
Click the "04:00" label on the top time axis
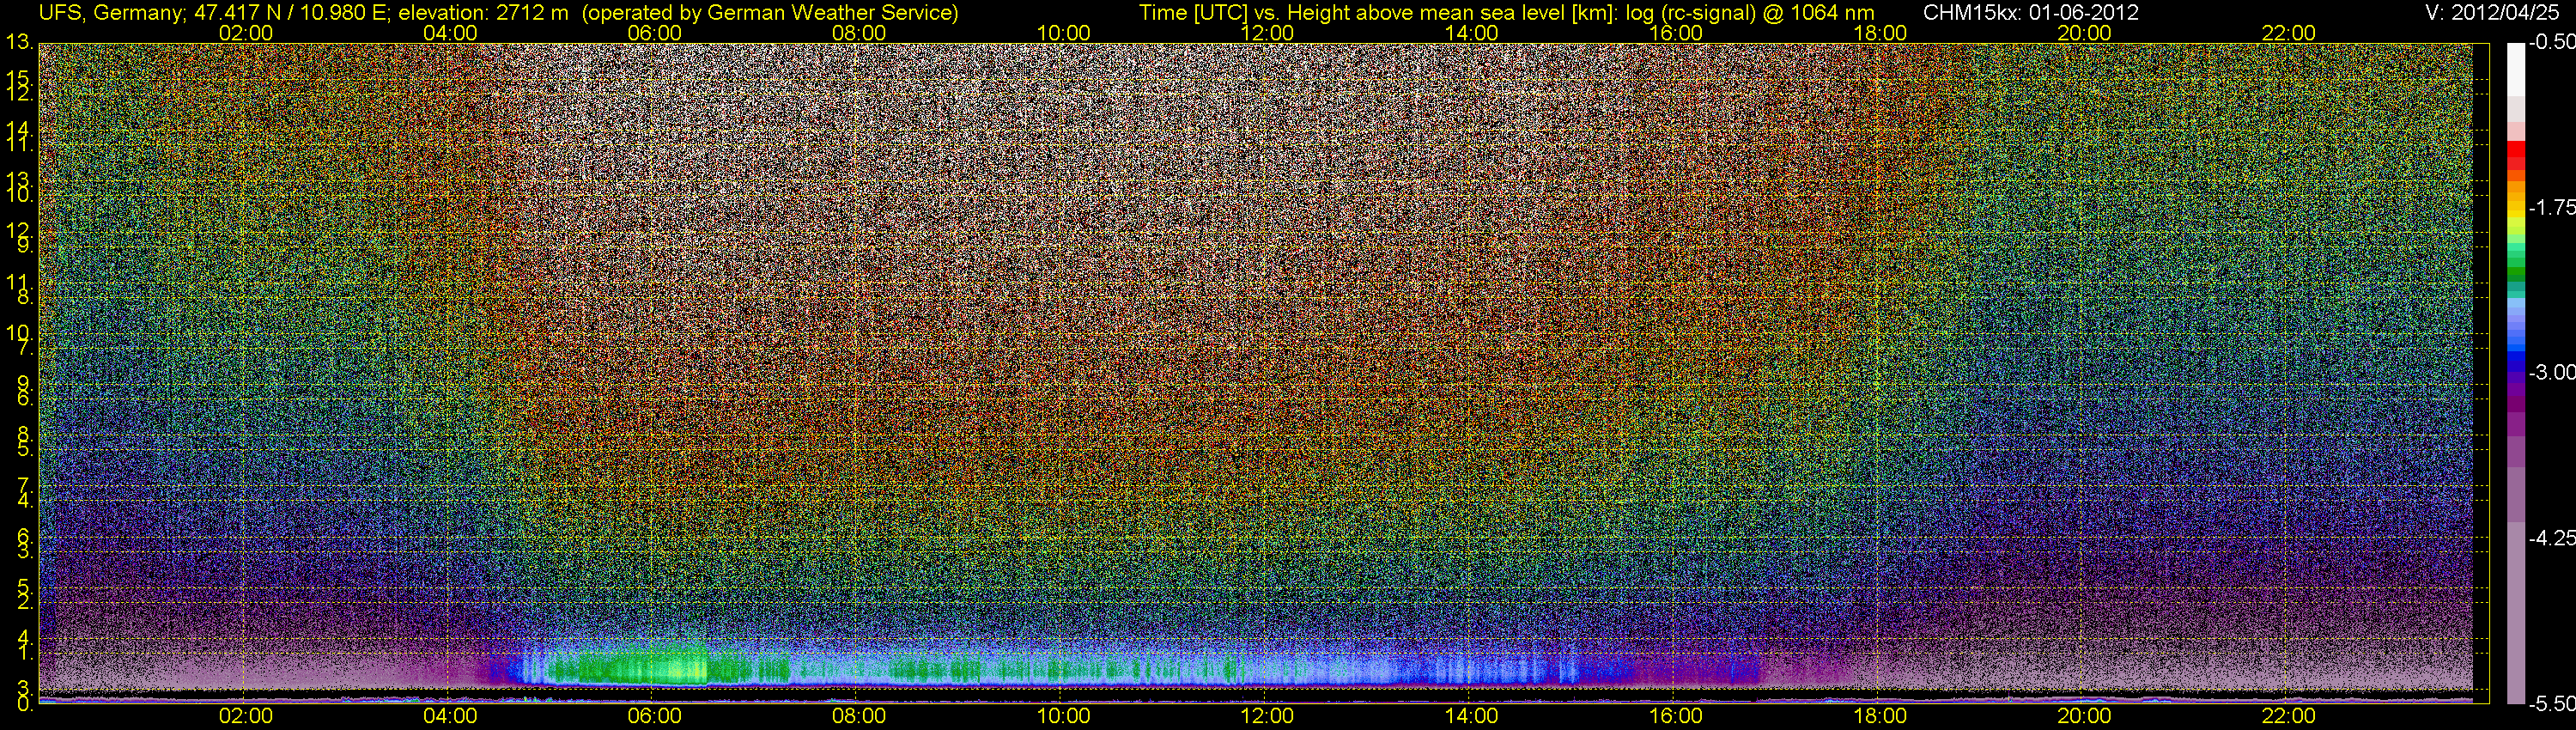pos(450,33)
